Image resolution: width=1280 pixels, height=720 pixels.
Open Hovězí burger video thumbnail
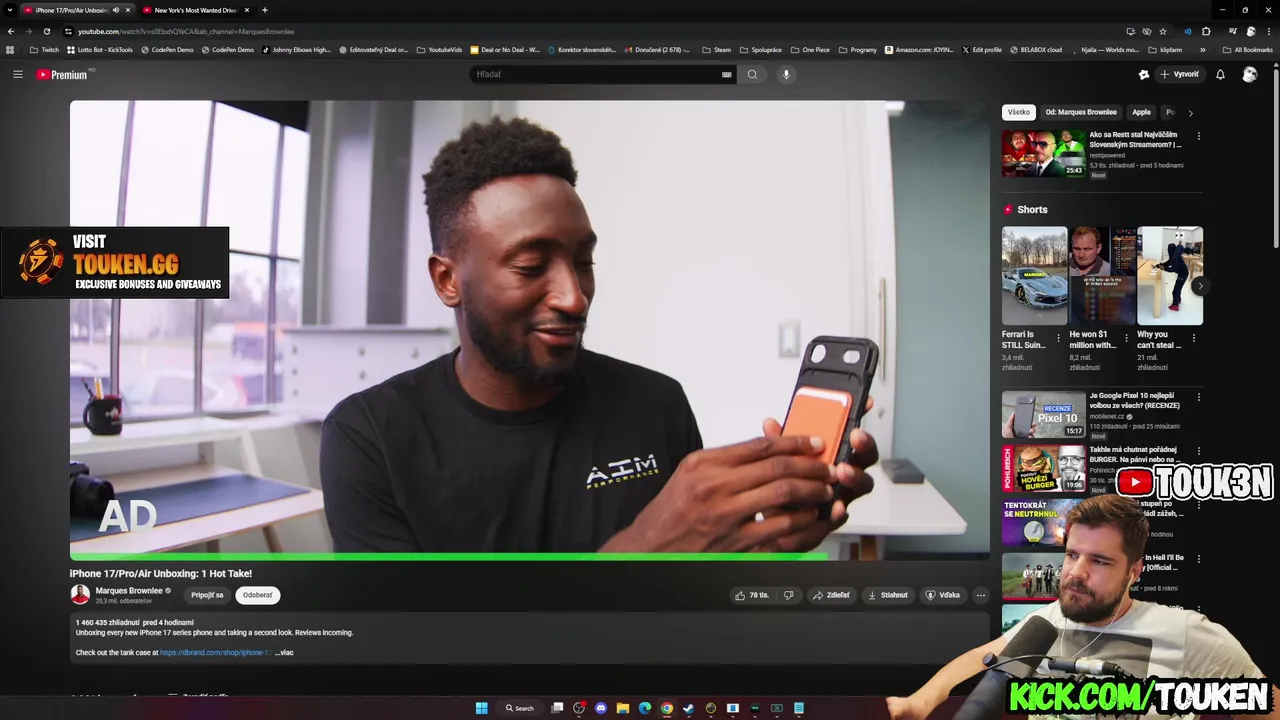coord(1043,469)
